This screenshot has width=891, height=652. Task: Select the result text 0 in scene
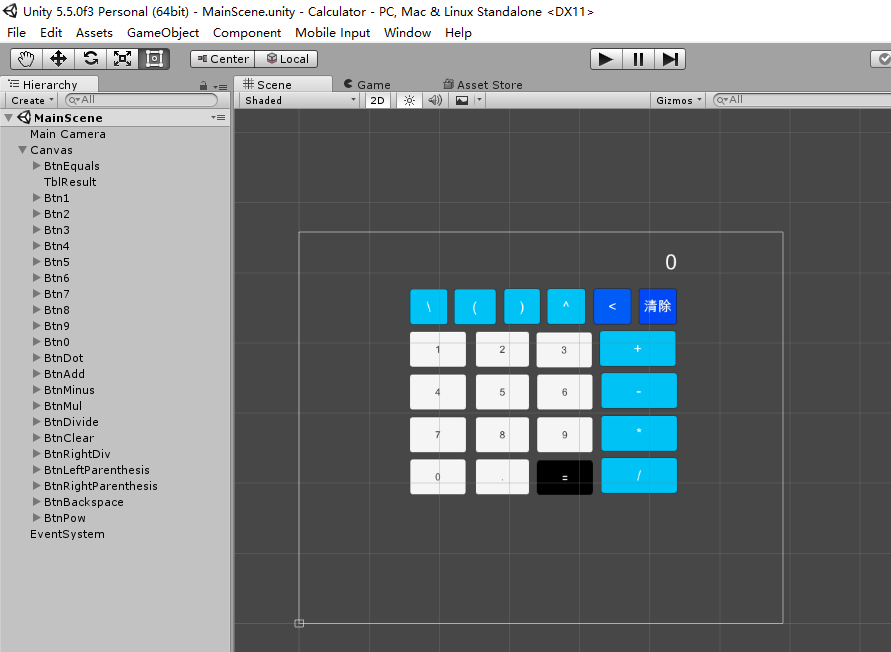point(671,262)
